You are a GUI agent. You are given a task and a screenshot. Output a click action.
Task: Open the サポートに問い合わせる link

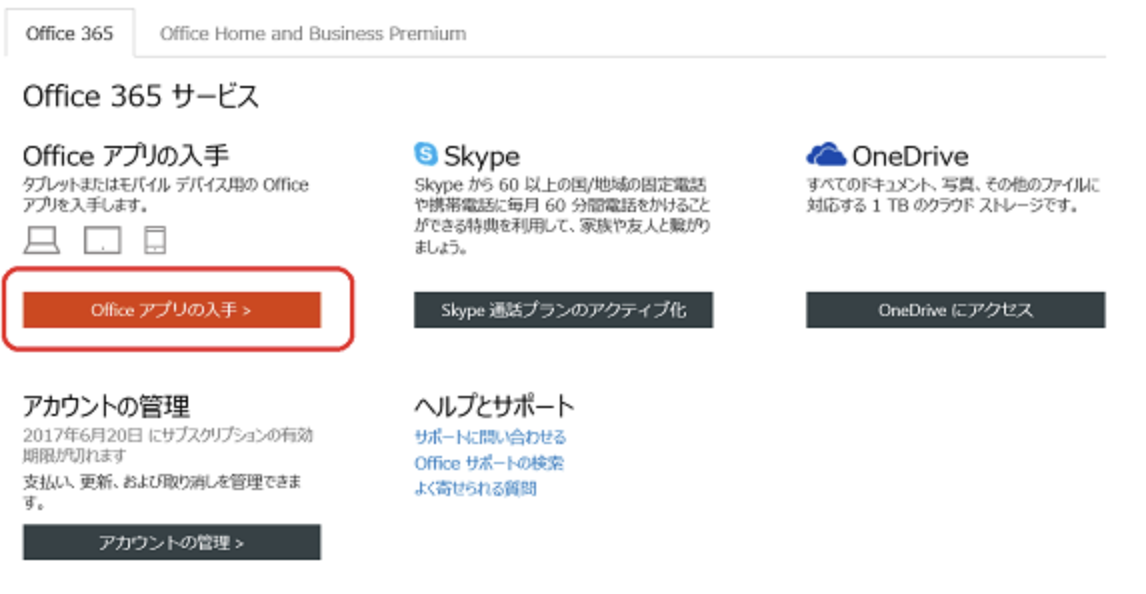pos(490,437)
